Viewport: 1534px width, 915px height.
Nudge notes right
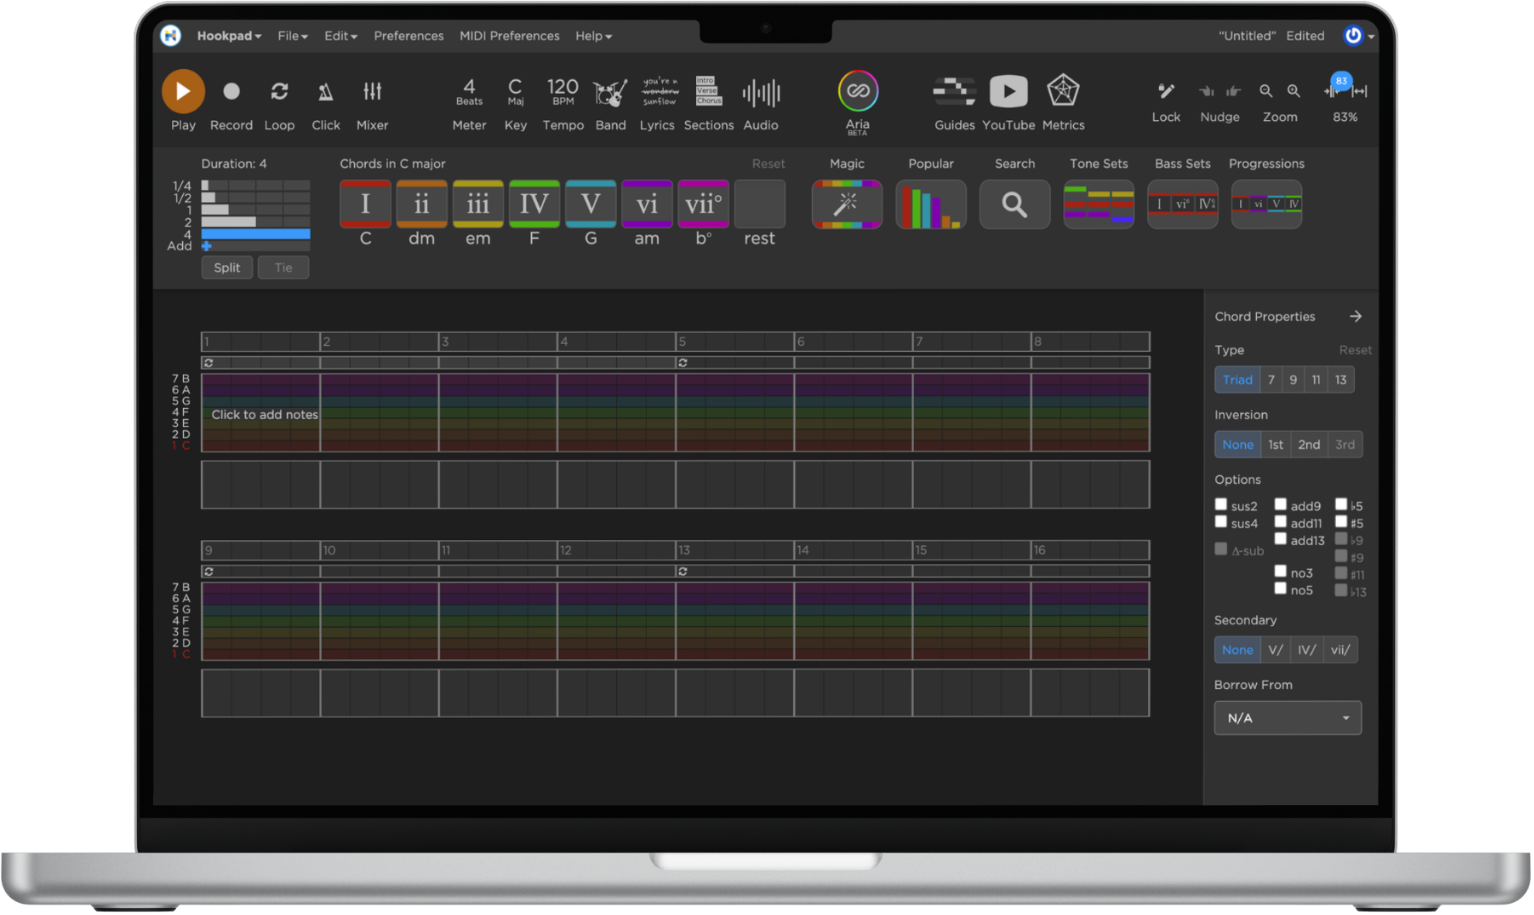[1233, 91]
